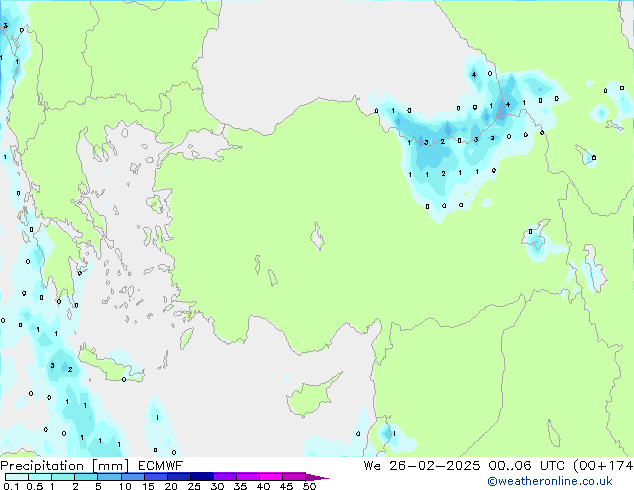The image size is (634, 490).
Task: Click the '30' legend scale label
Action: click(x=217, y=486)
